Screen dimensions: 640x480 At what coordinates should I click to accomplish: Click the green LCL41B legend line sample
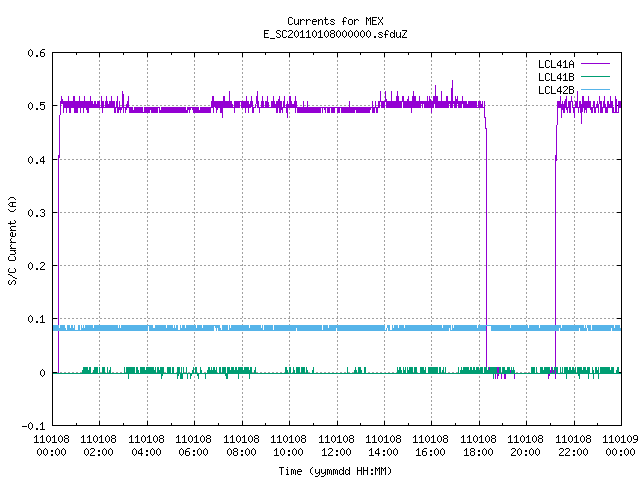[595, 76]
